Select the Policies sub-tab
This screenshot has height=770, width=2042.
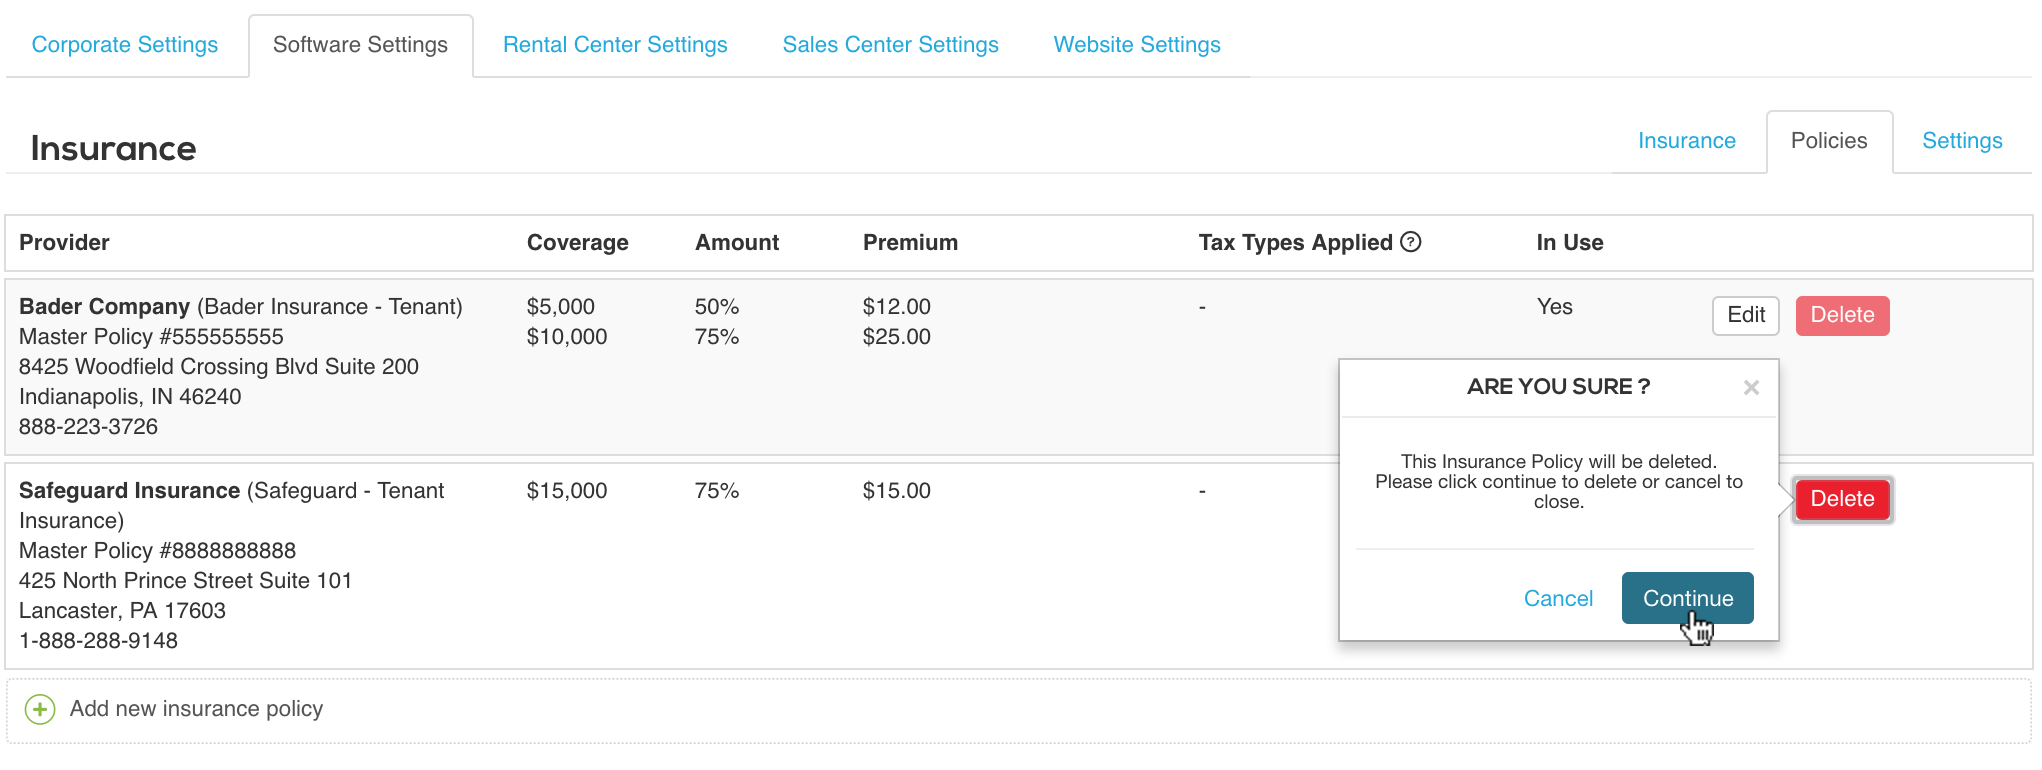point(1829,141)
